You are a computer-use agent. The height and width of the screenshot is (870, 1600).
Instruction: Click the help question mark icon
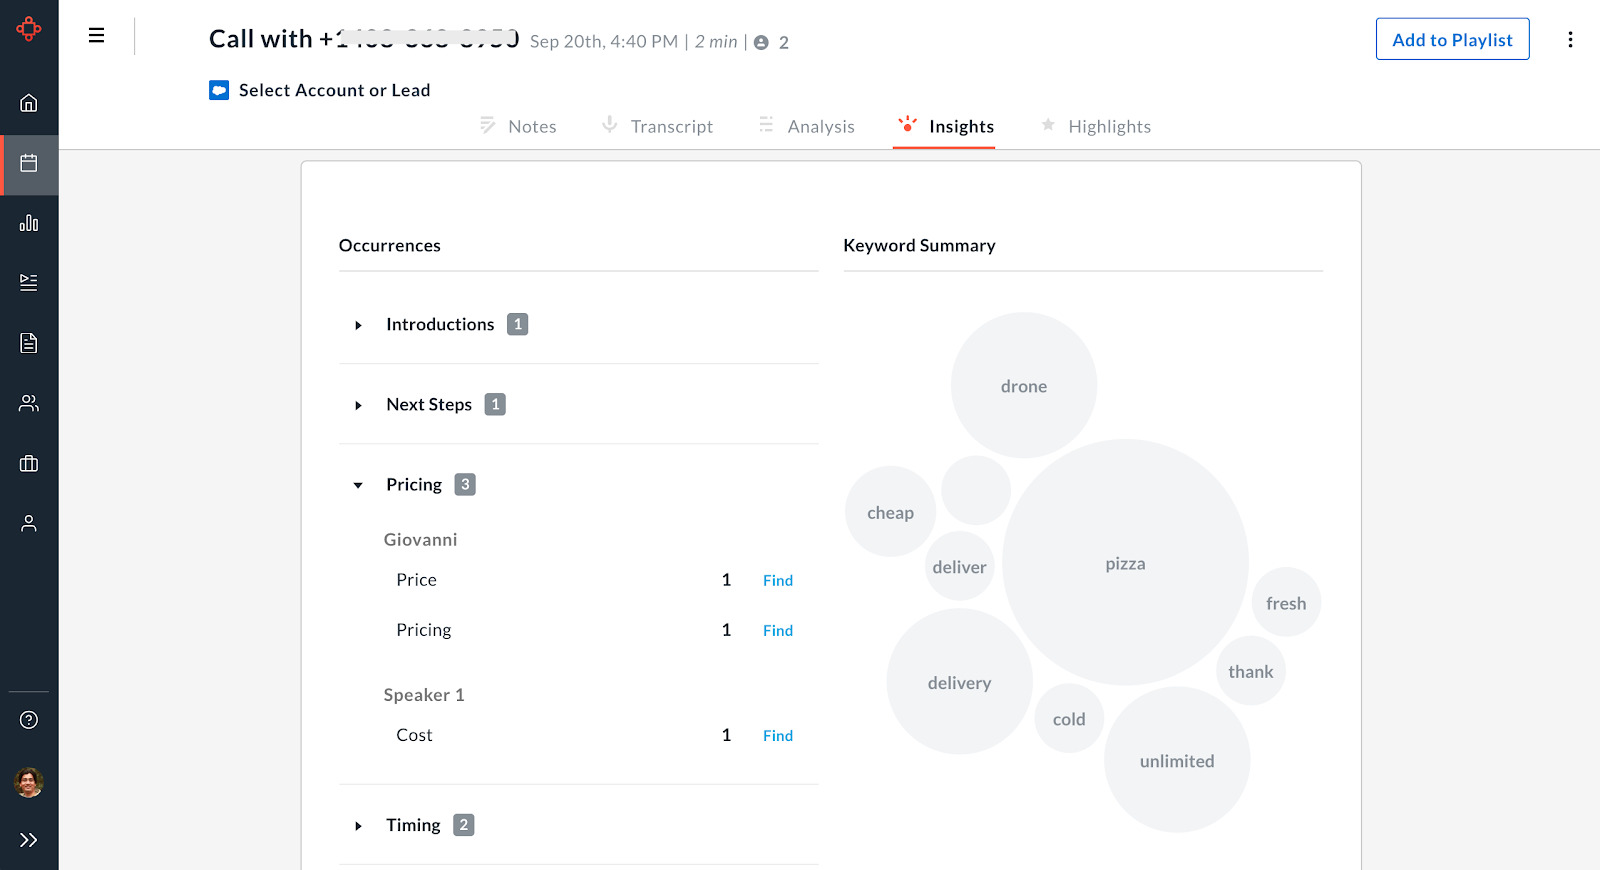29,720
